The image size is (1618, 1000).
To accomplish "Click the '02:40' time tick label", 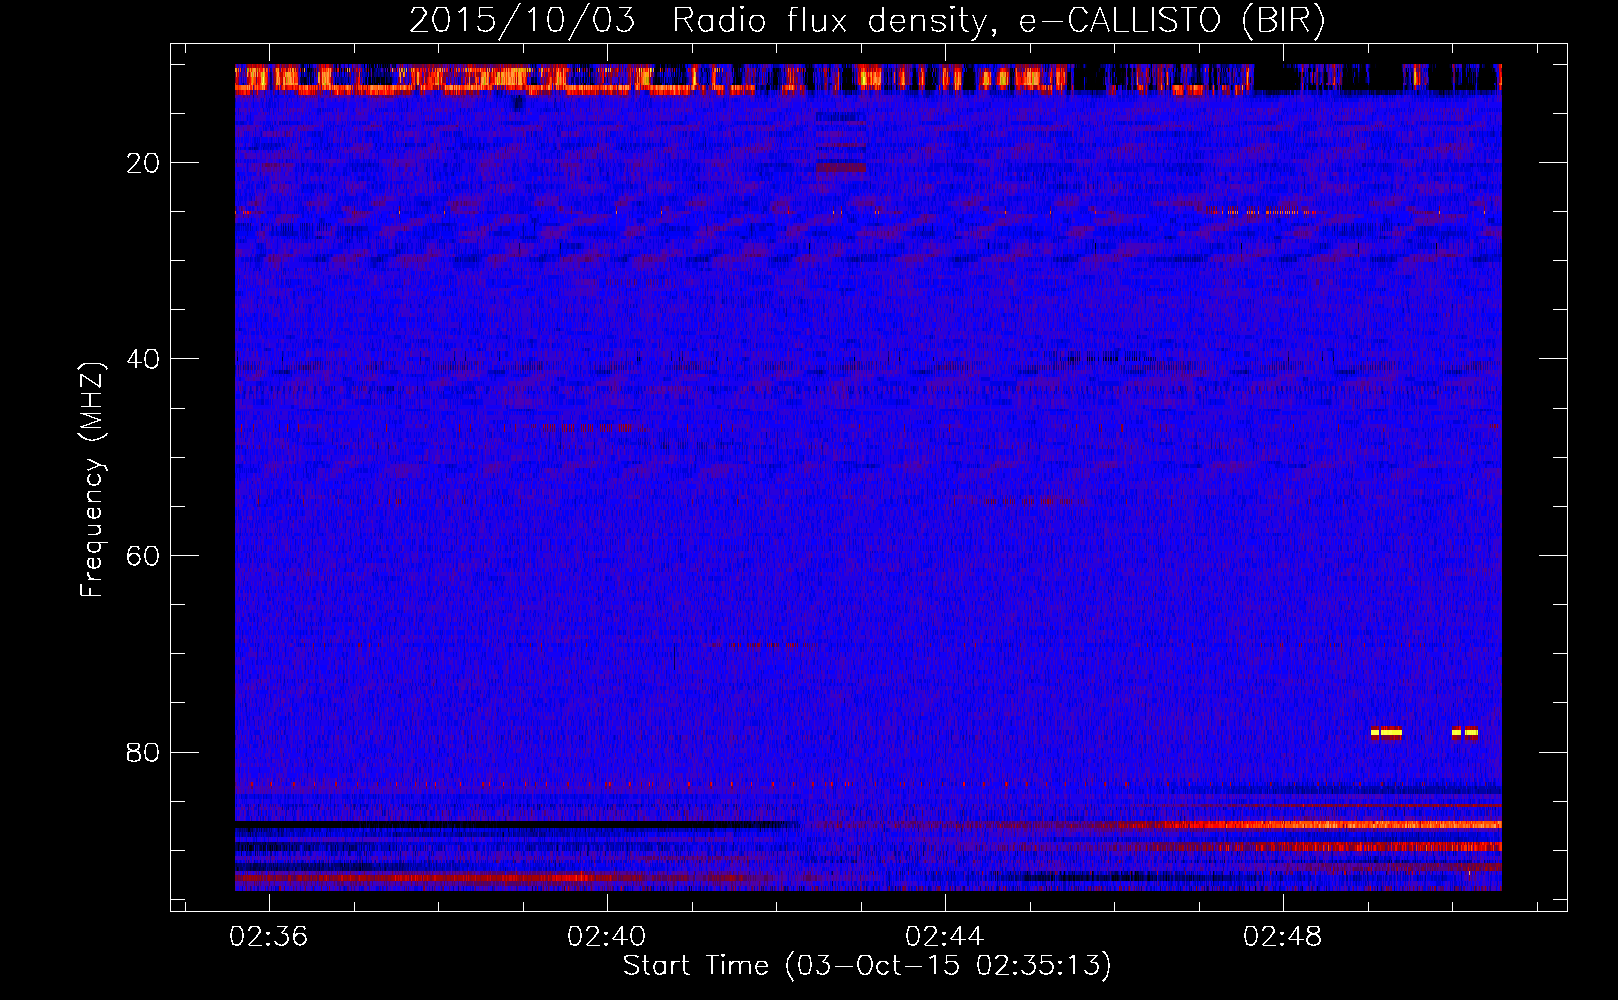I will click(607, 937).
